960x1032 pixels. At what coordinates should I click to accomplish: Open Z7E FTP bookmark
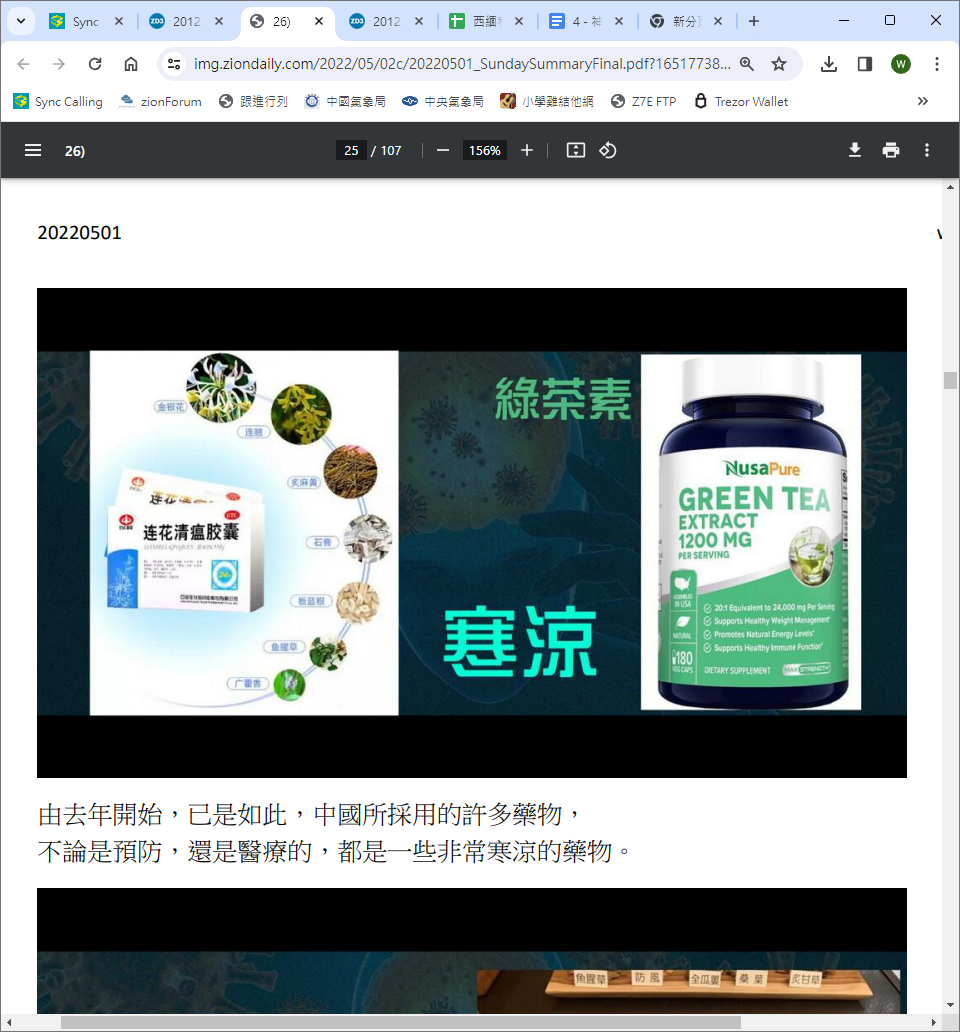tap(644, 101)
